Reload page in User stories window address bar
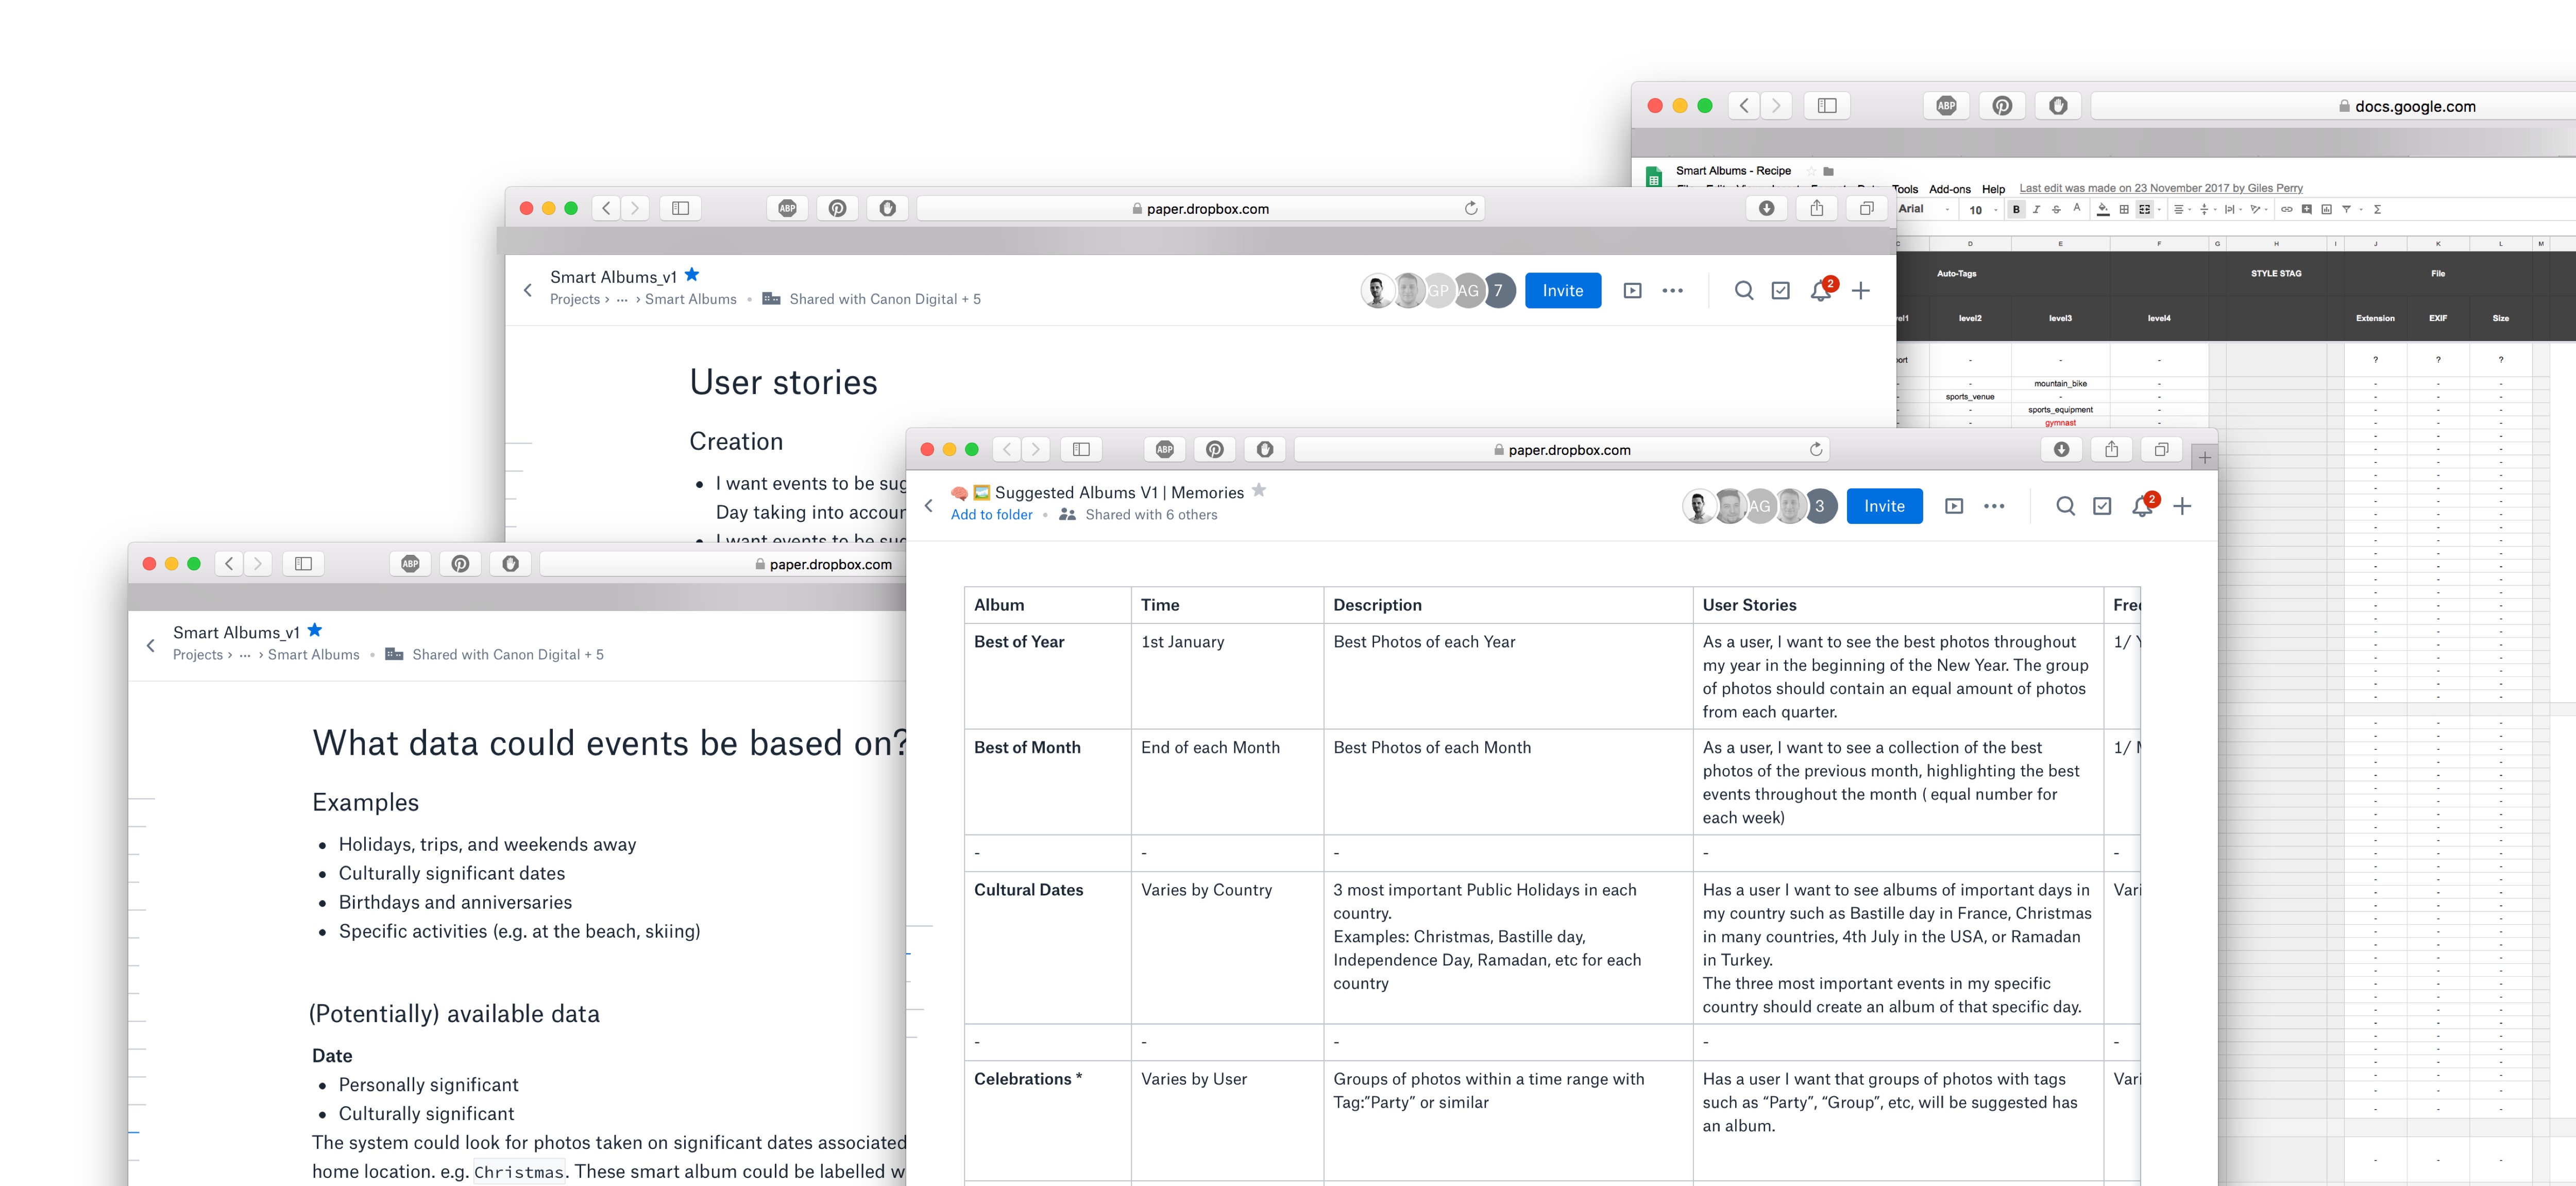2576x1186 pixels. click(x=1471, y=208)
